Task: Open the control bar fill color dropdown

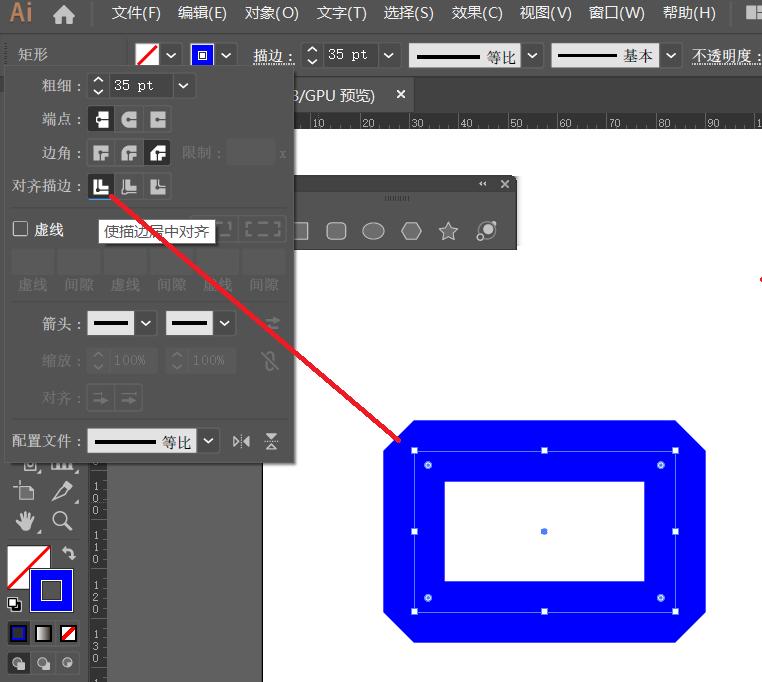Action: pyautogui.click(x=171, y=55)
